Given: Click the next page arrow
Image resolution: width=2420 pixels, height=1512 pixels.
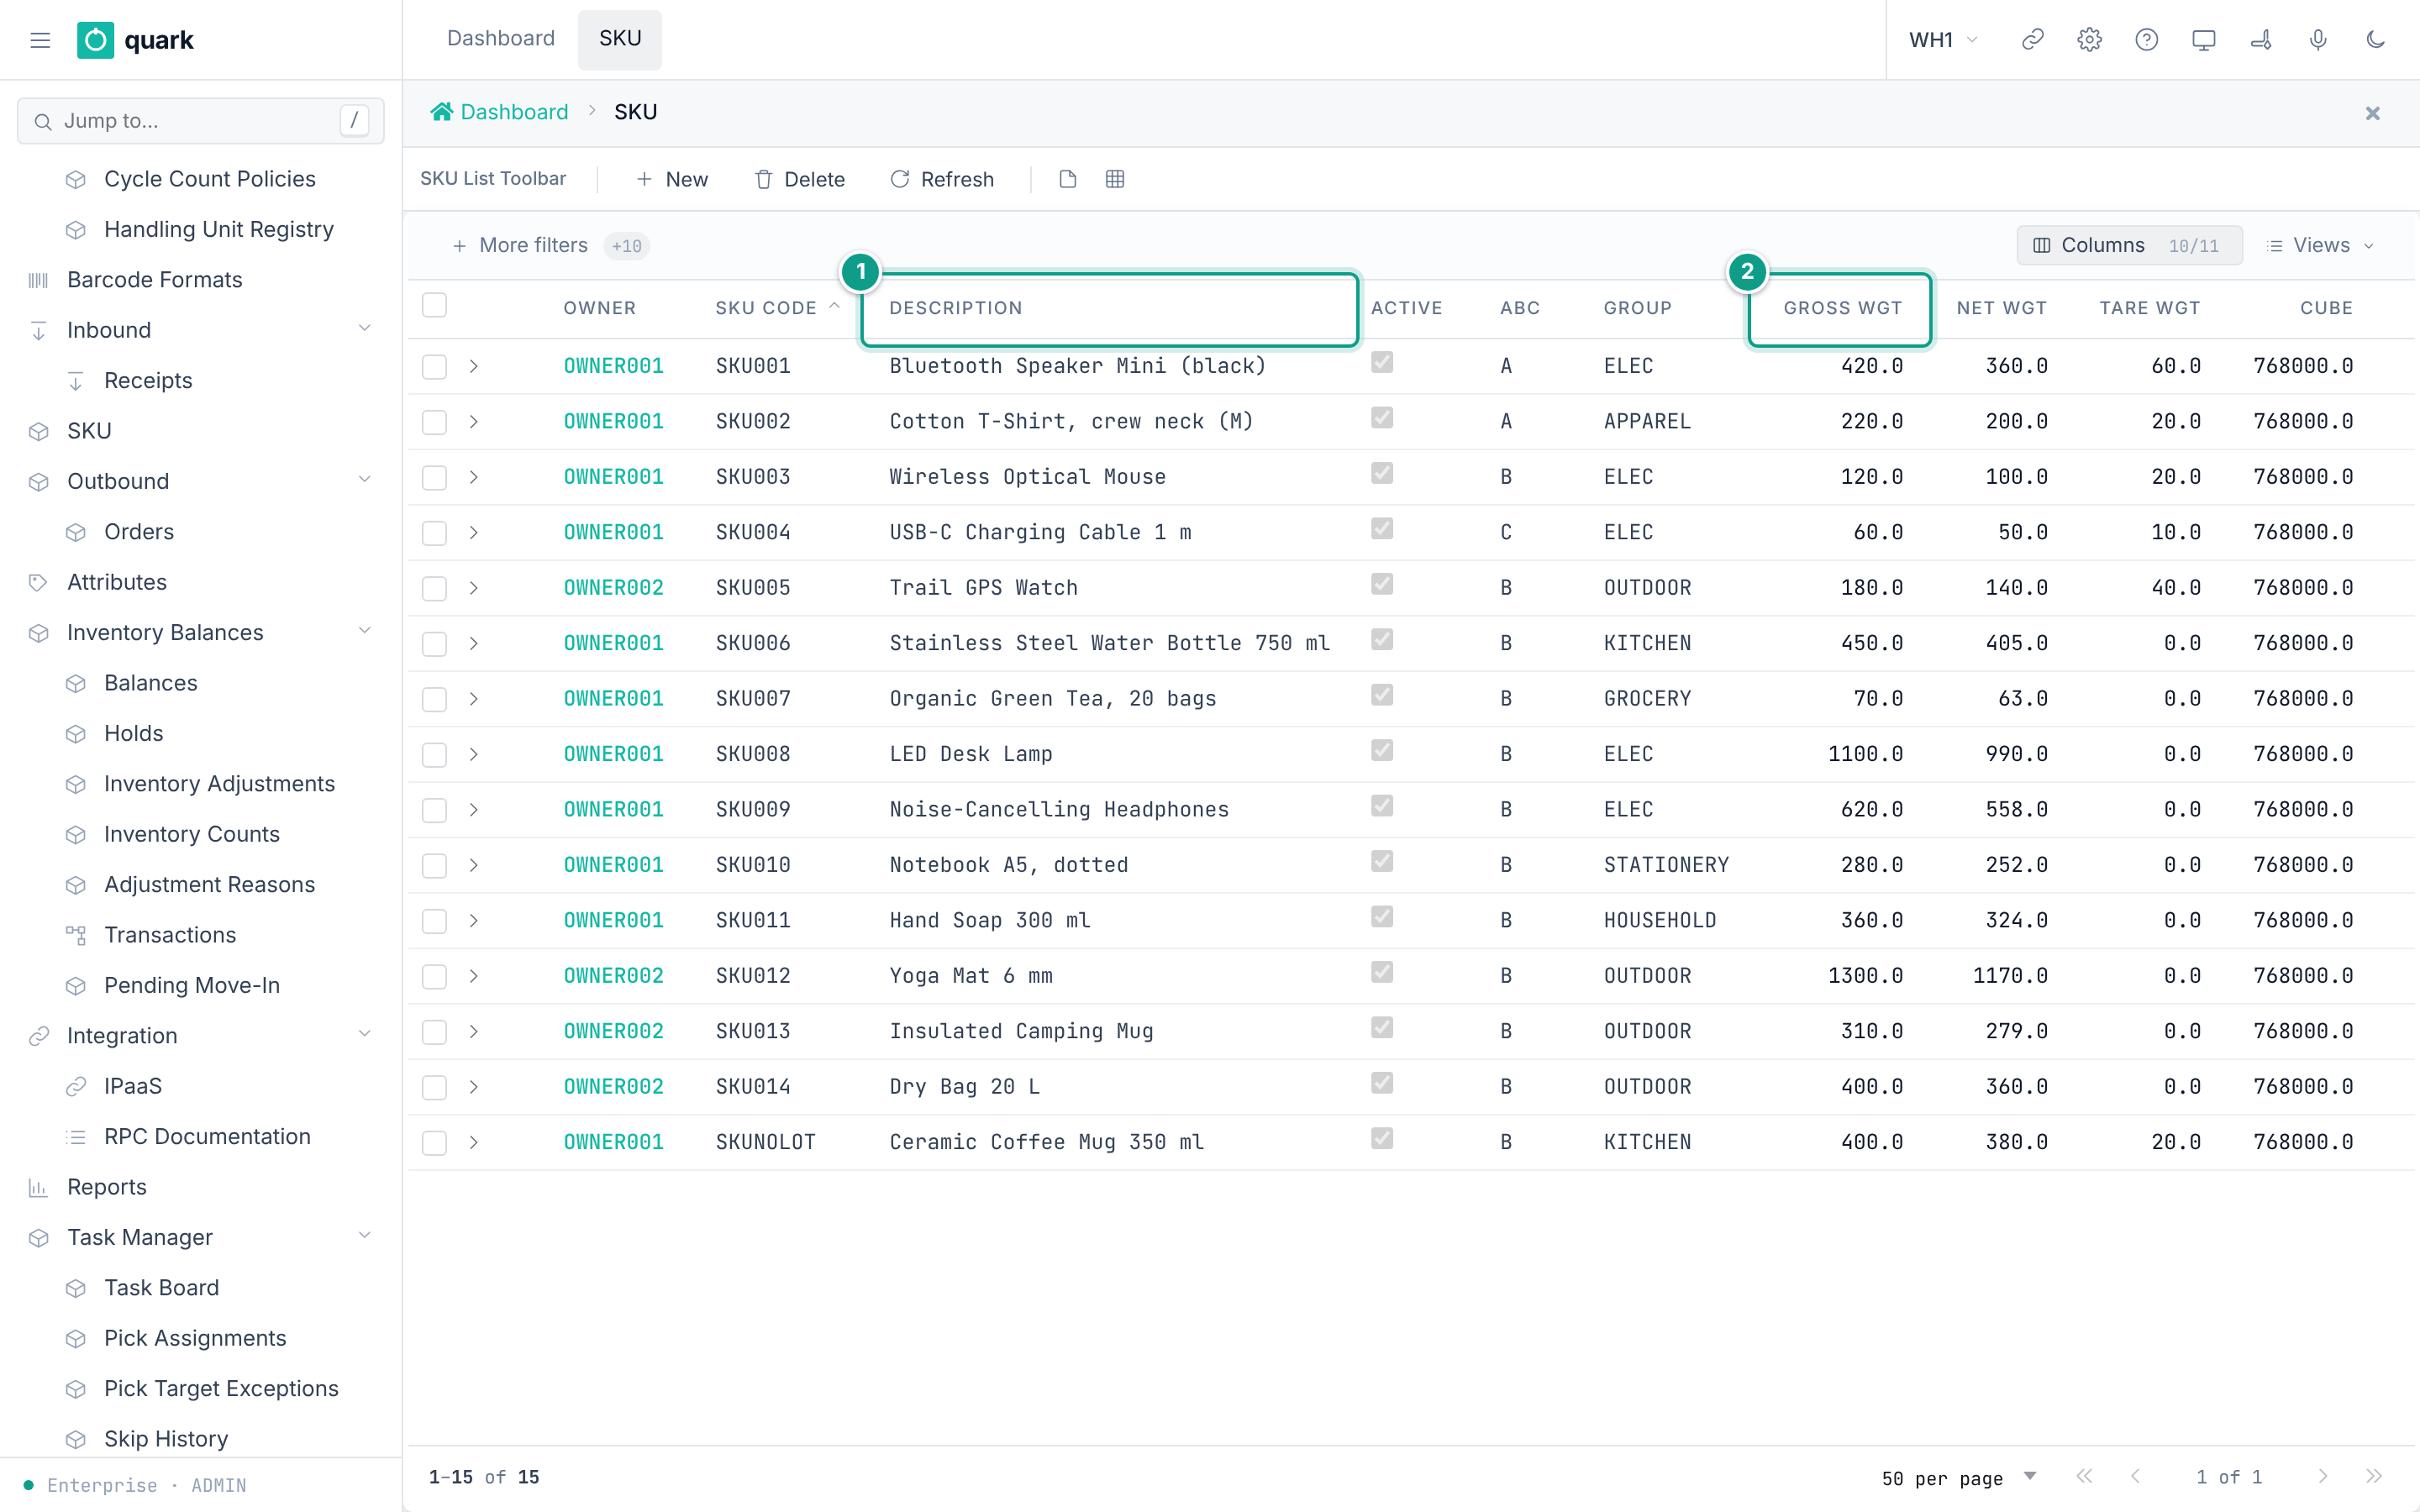Looking at the screenshot, I should (2322, 1476).
